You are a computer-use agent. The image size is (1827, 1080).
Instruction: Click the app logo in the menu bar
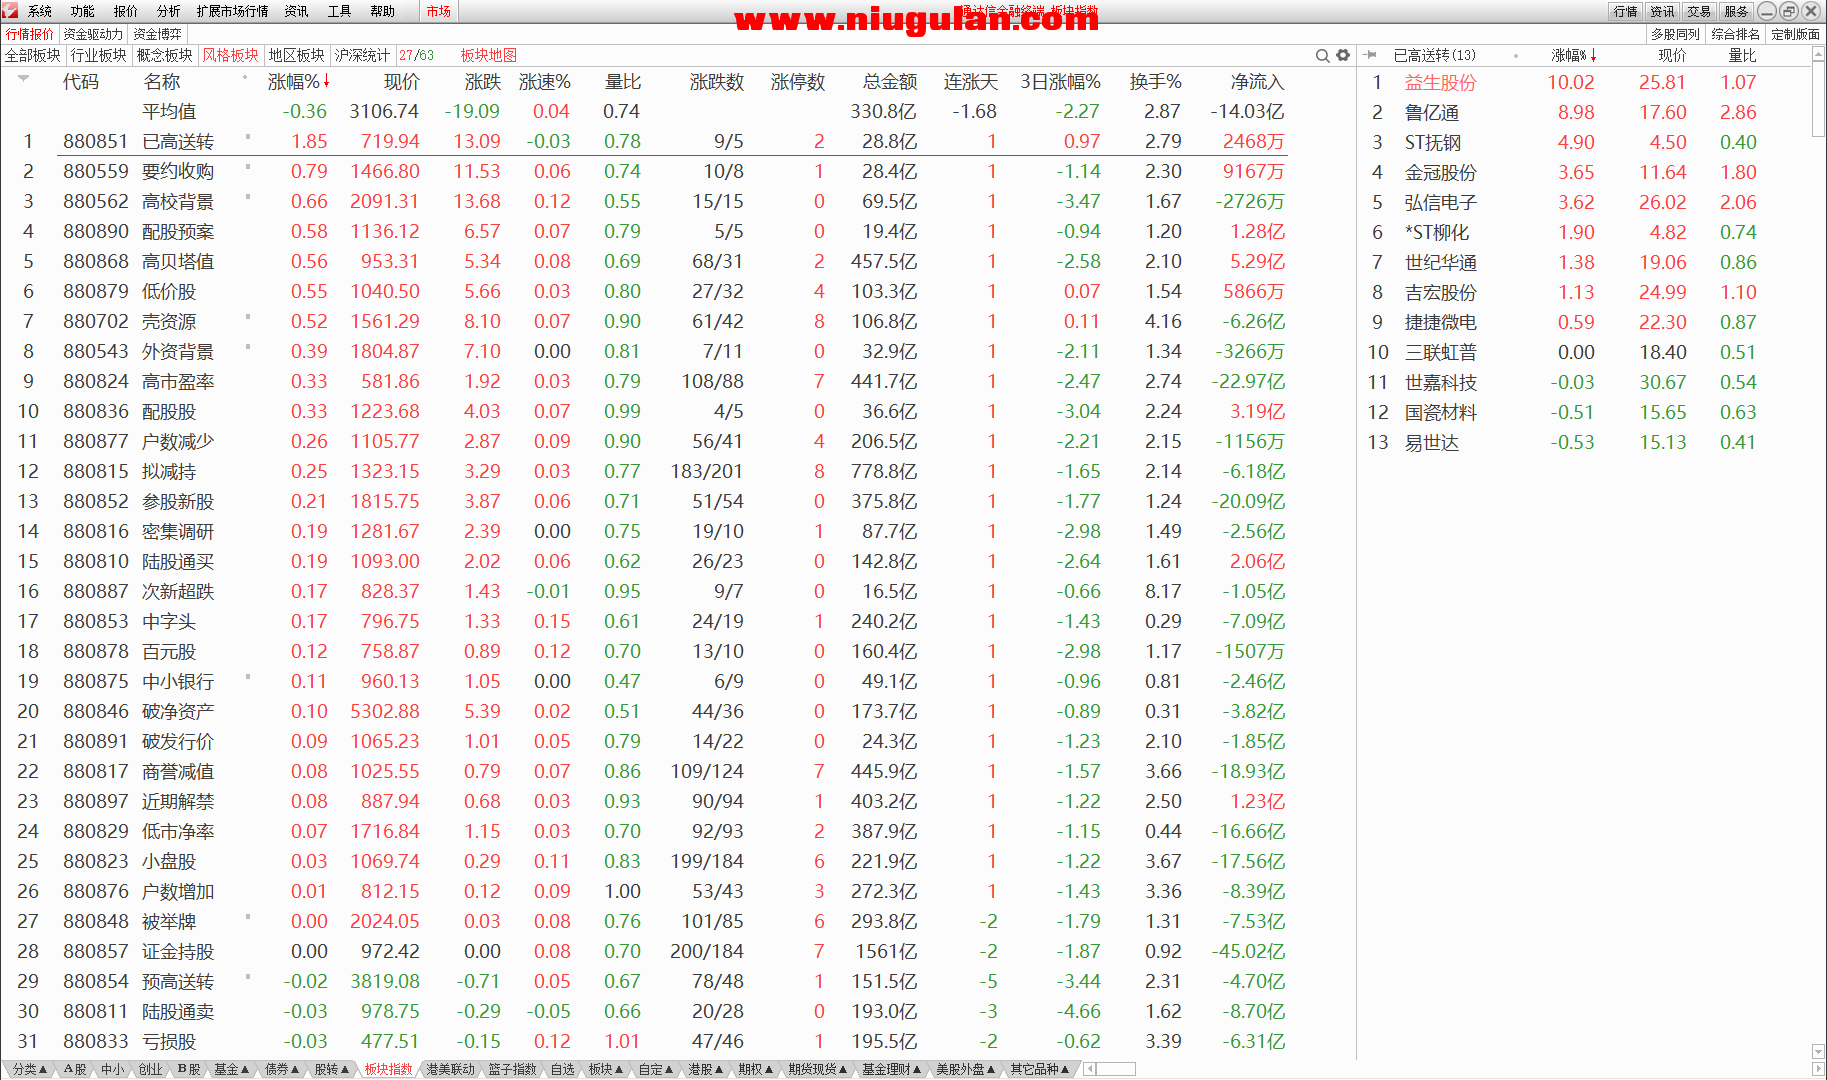click(x=11, y=11)
